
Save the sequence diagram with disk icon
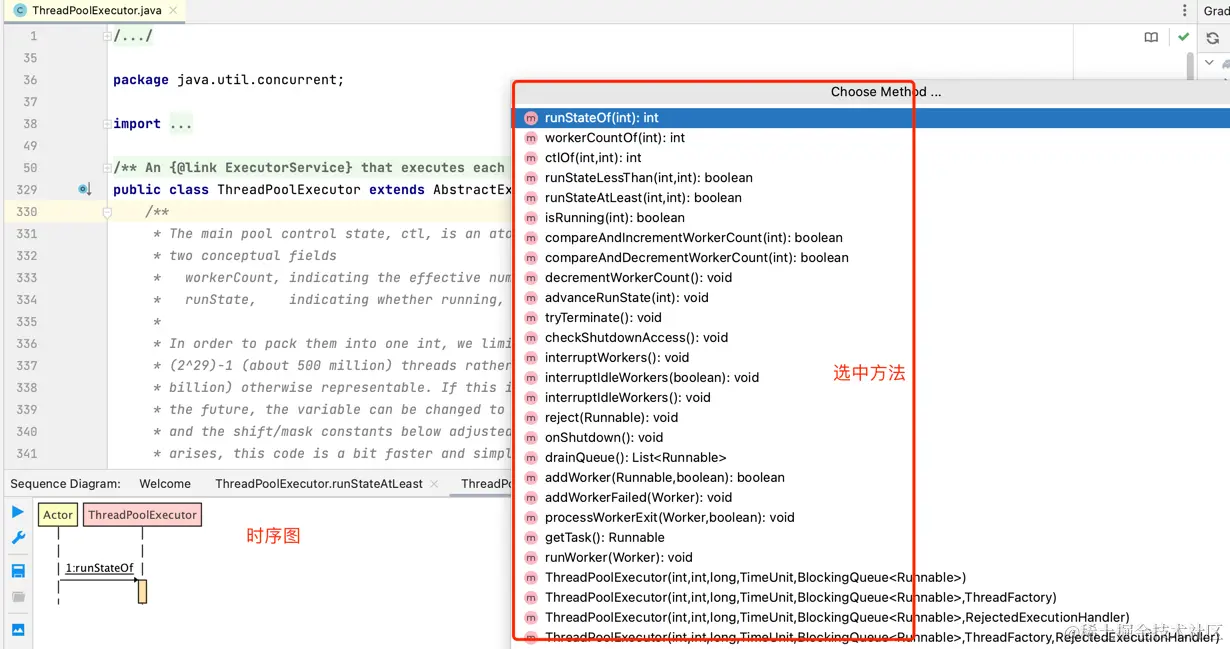pos(18,571)
